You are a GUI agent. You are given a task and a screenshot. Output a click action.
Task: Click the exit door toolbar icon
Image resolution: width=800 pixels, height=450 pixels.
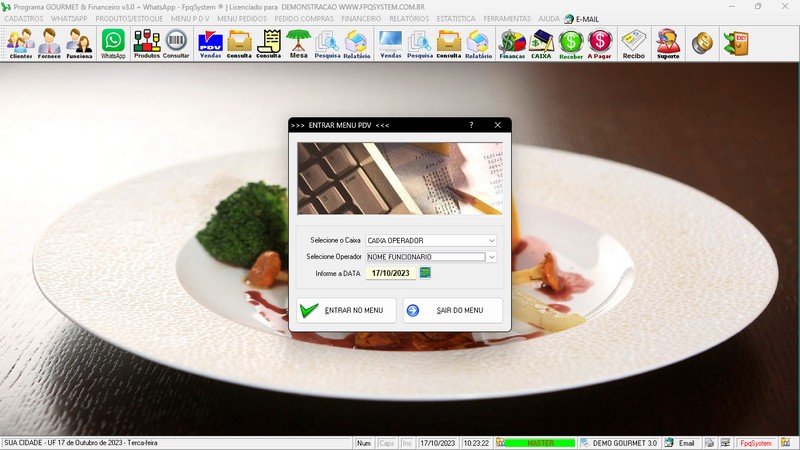pos(736,43)
